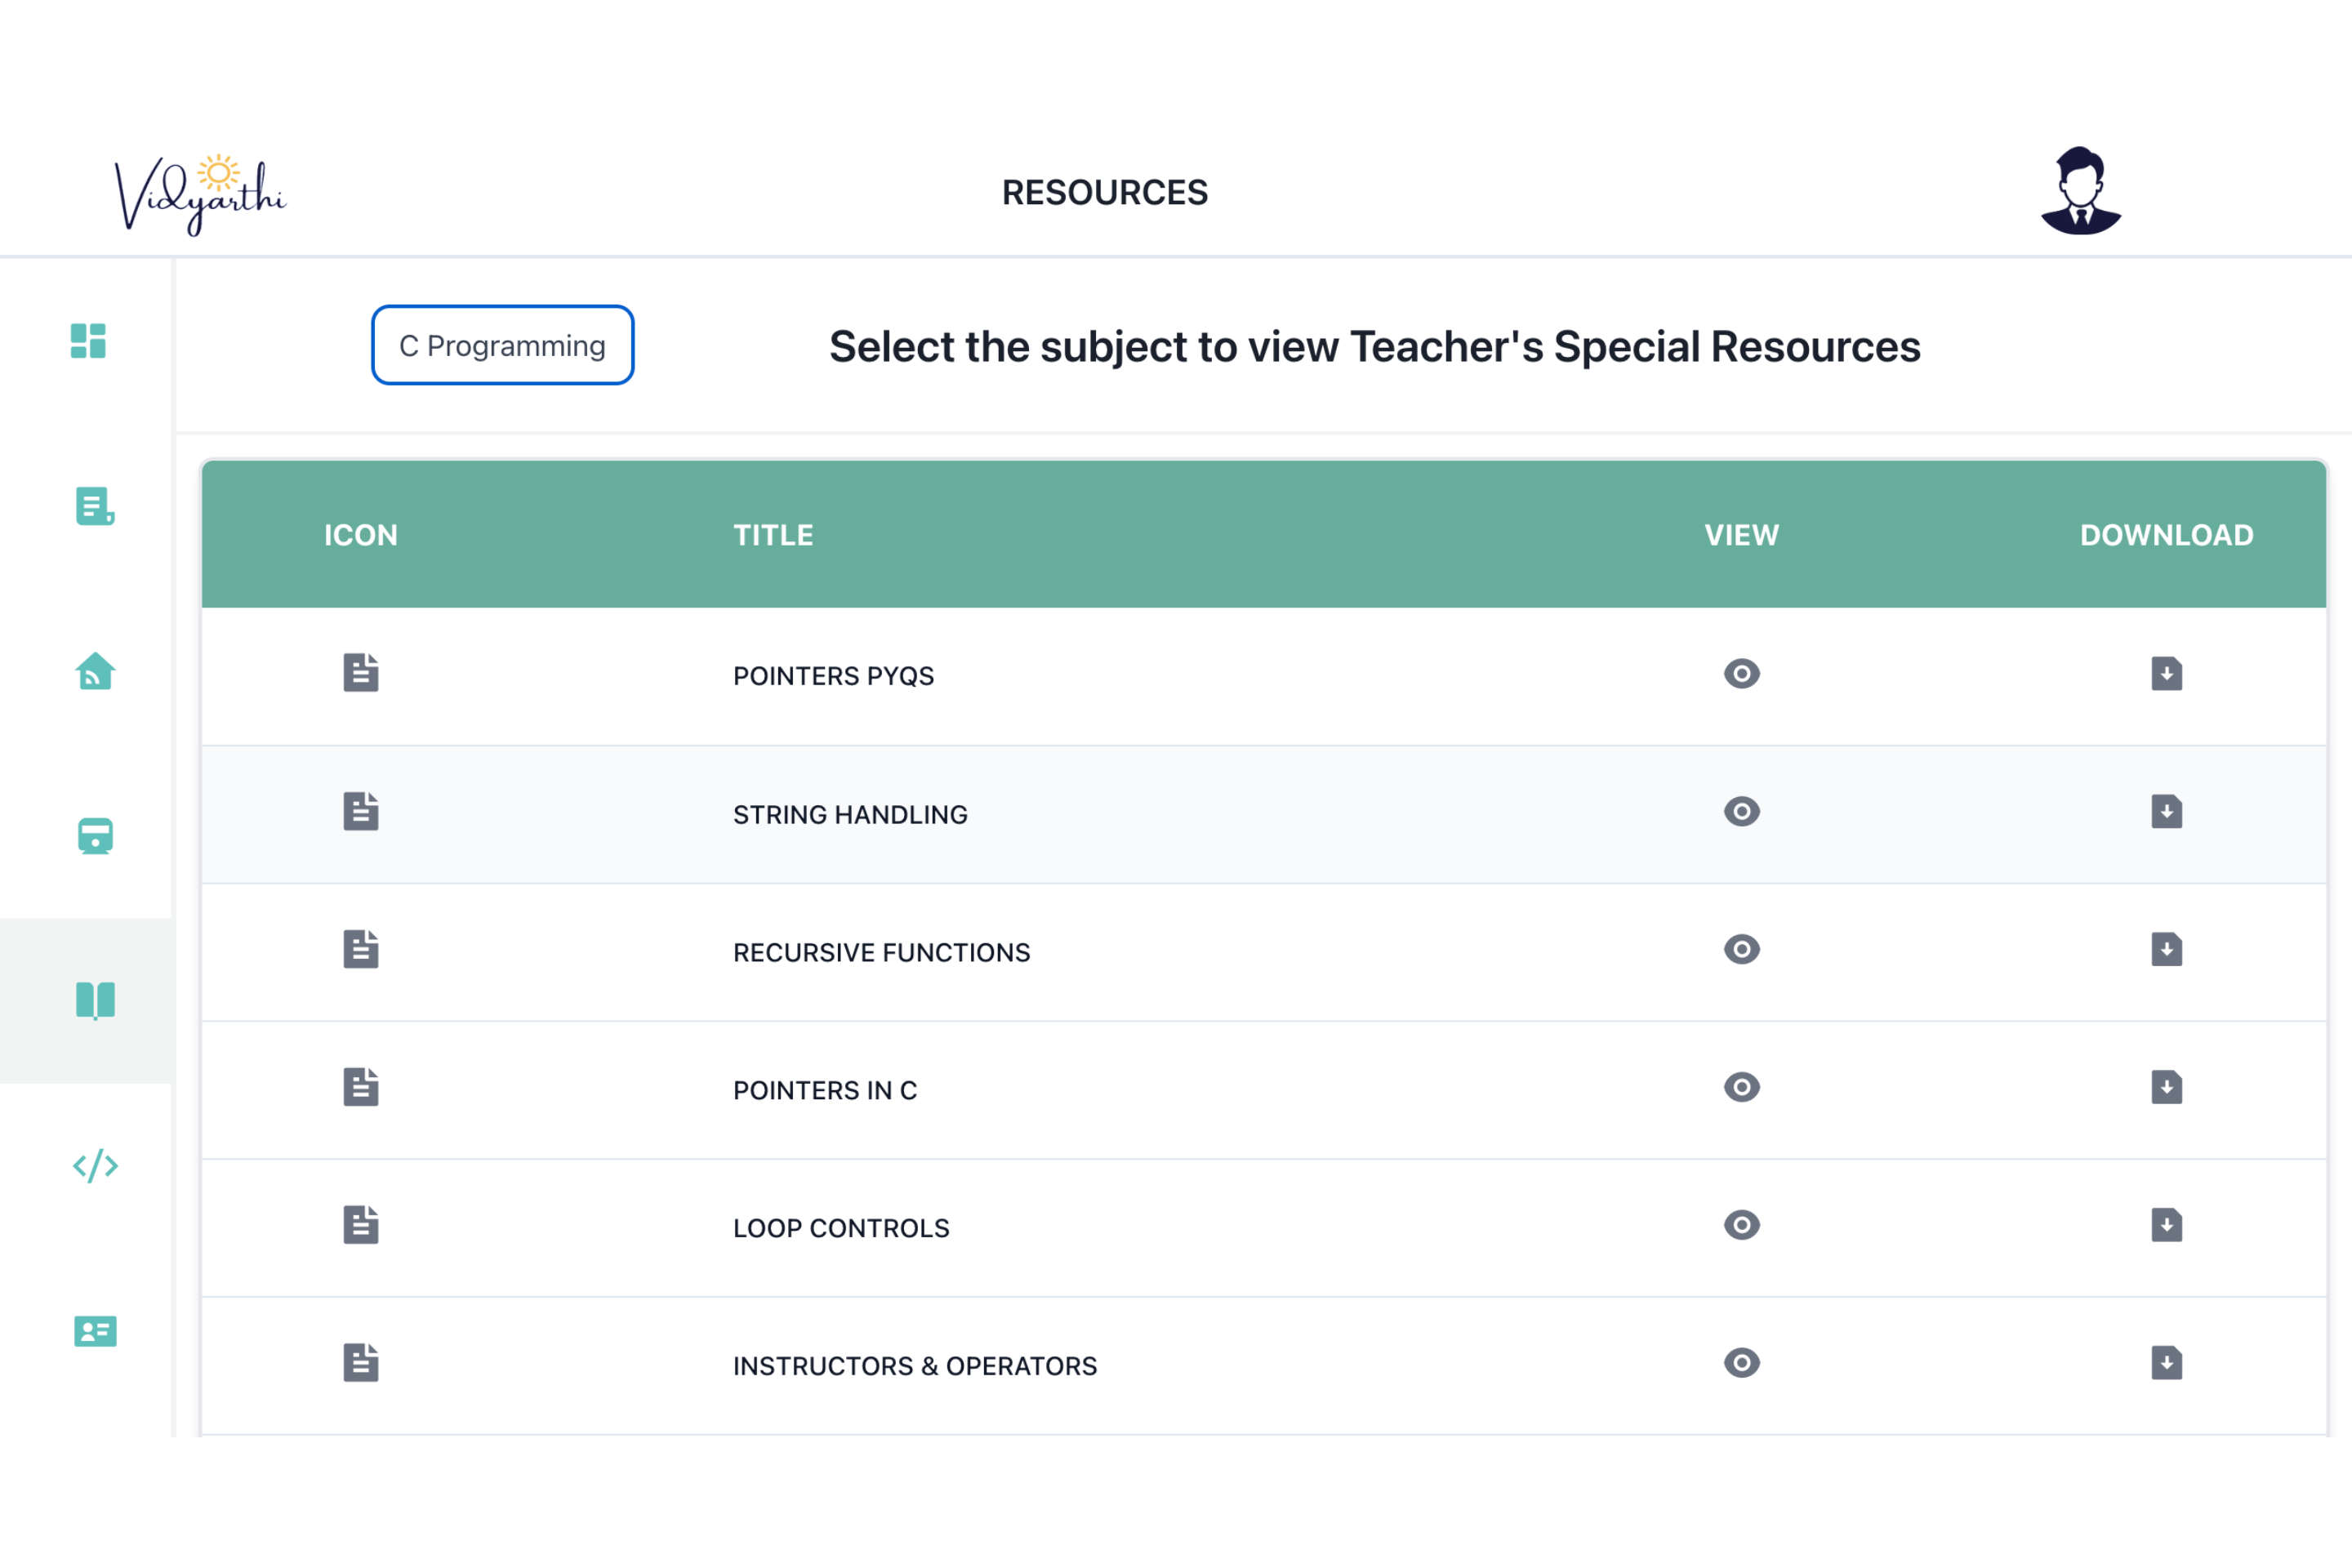
Task: View the INSTRUCTORS & OPERATORS resource
Action: coord(1741,1364)
